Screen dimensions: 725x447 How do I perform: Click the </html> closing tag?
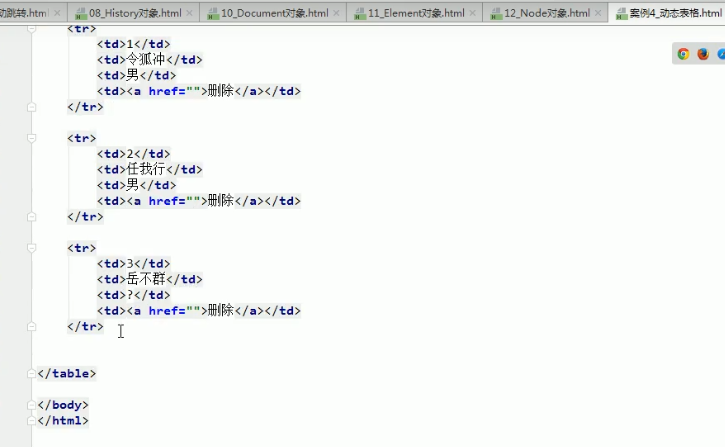pos(63,421)
